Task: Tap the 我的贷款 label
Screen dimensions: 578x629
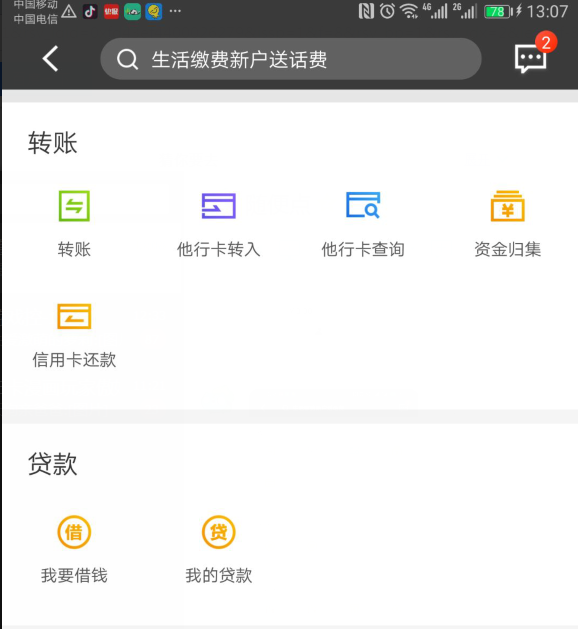Action: coord(219,575)
